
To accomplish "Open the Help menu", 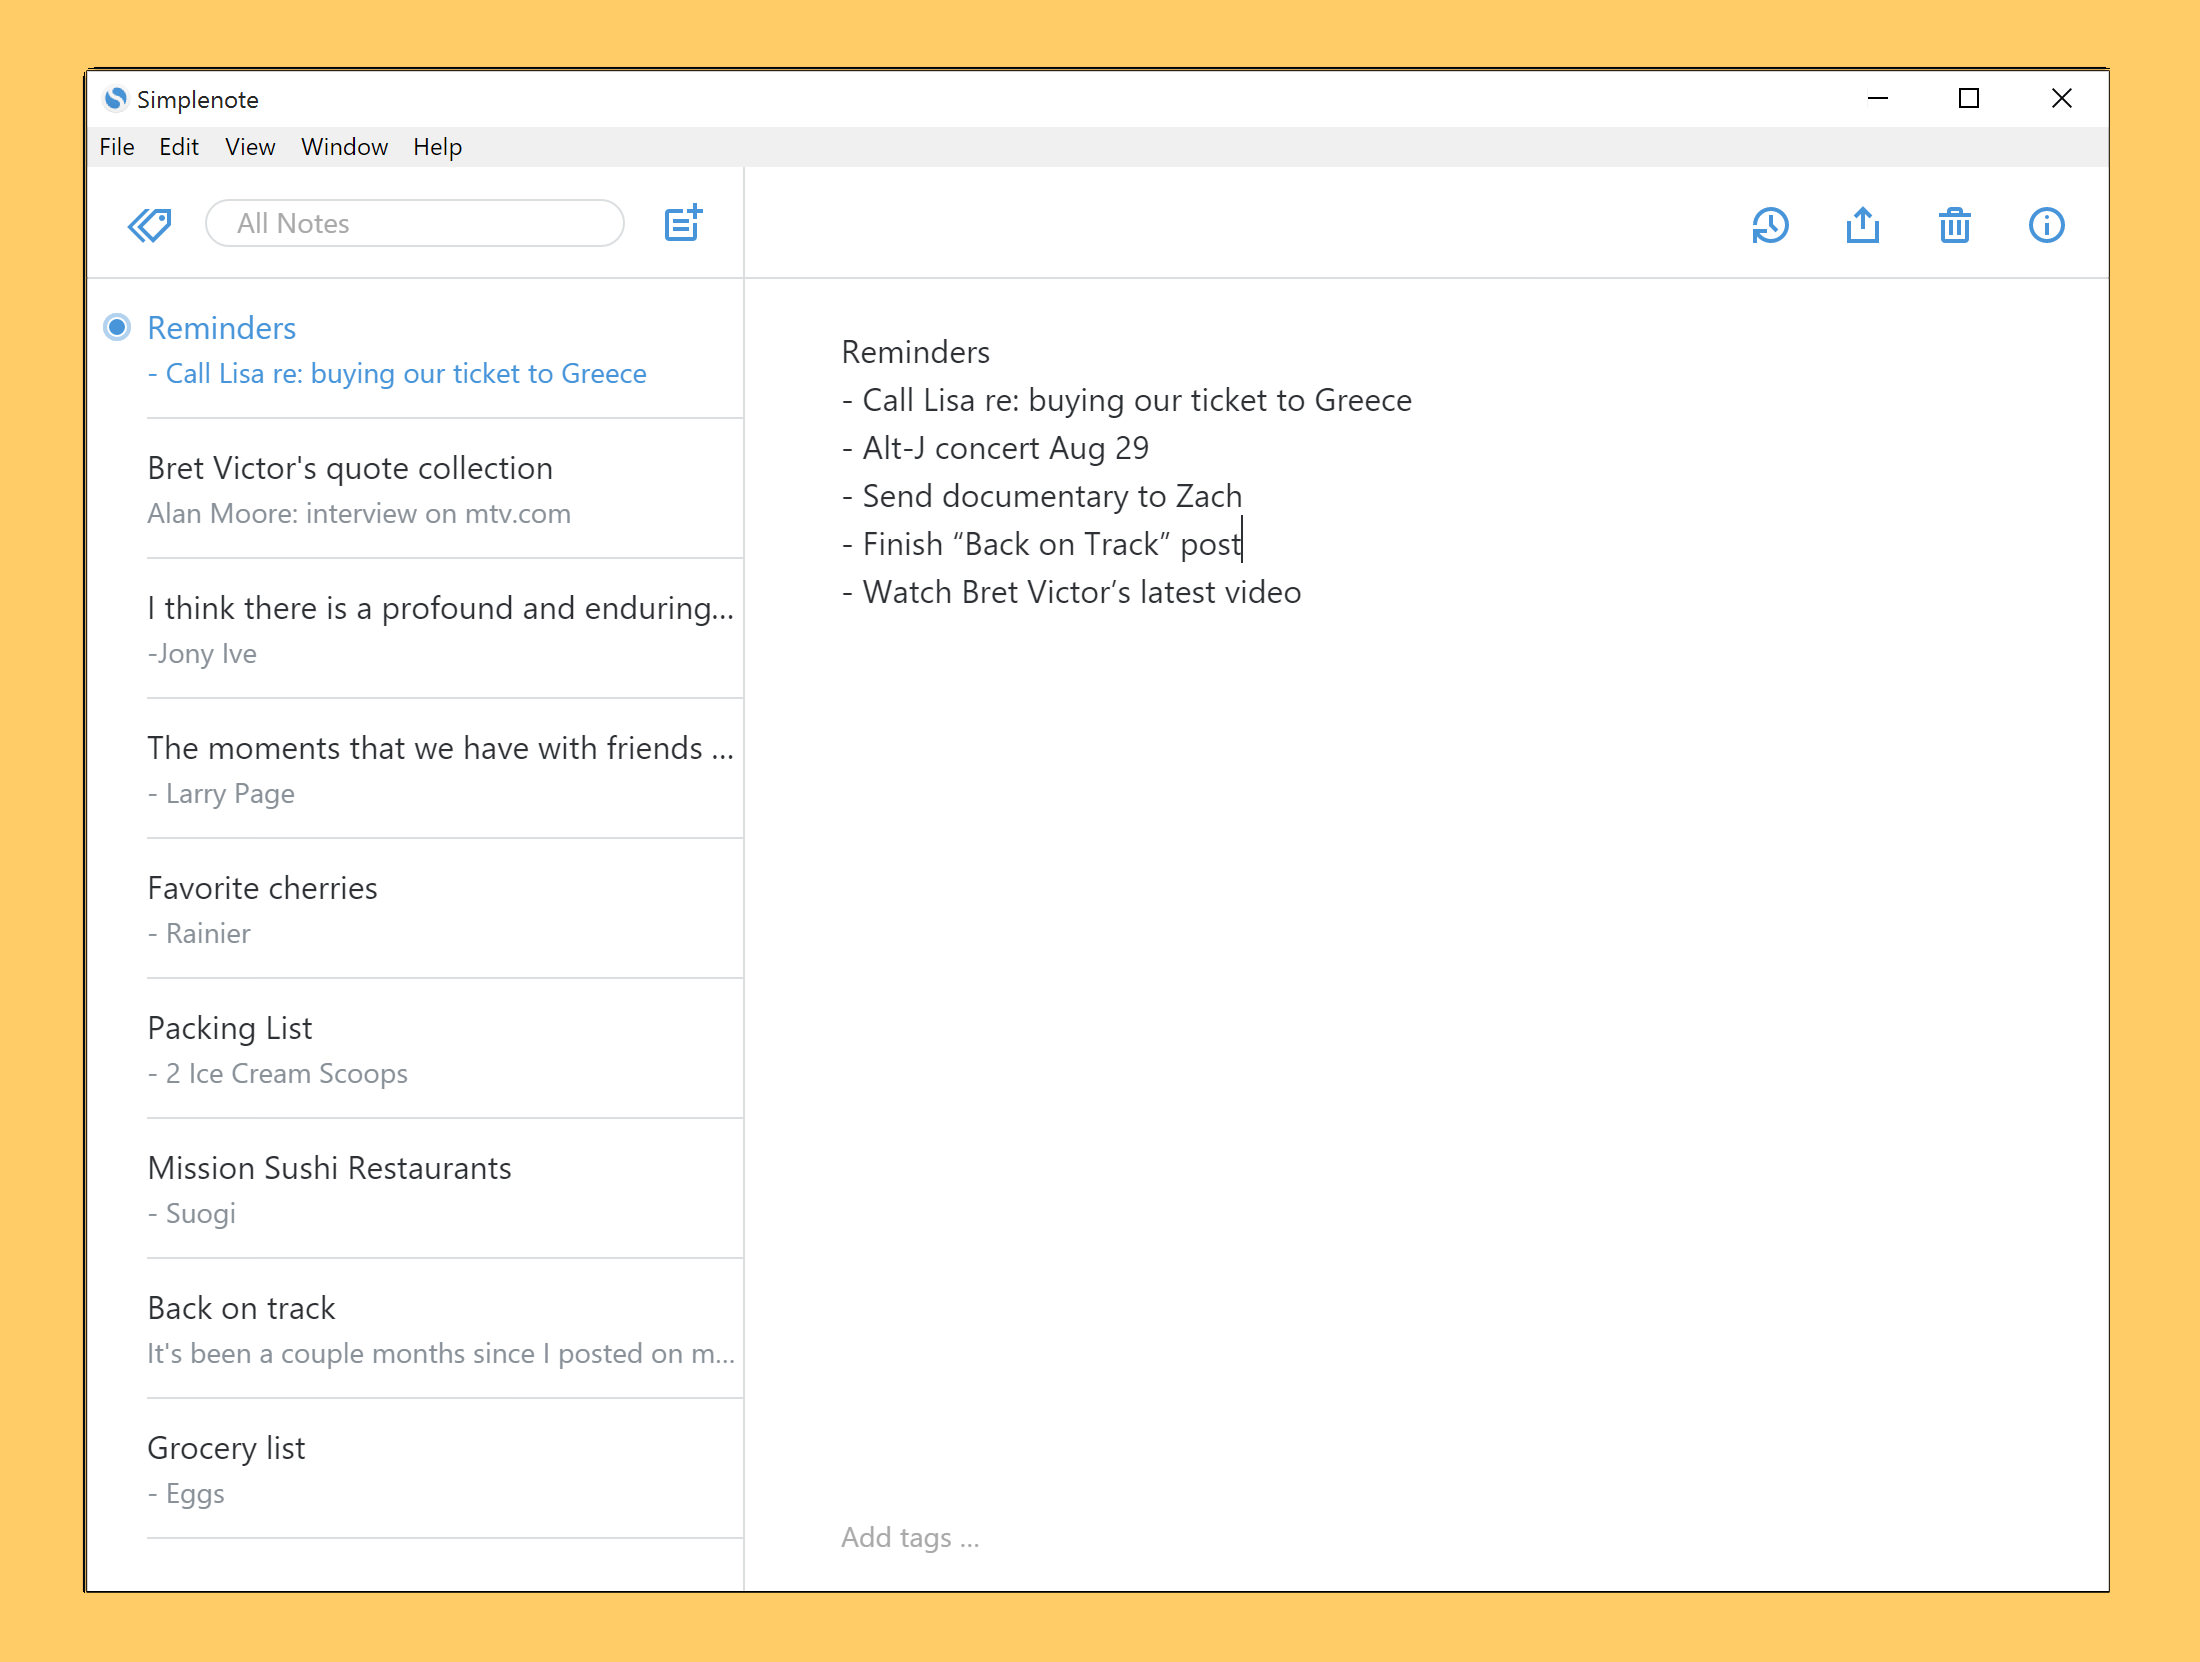I will pyautogui.click(x=437, y=147).
